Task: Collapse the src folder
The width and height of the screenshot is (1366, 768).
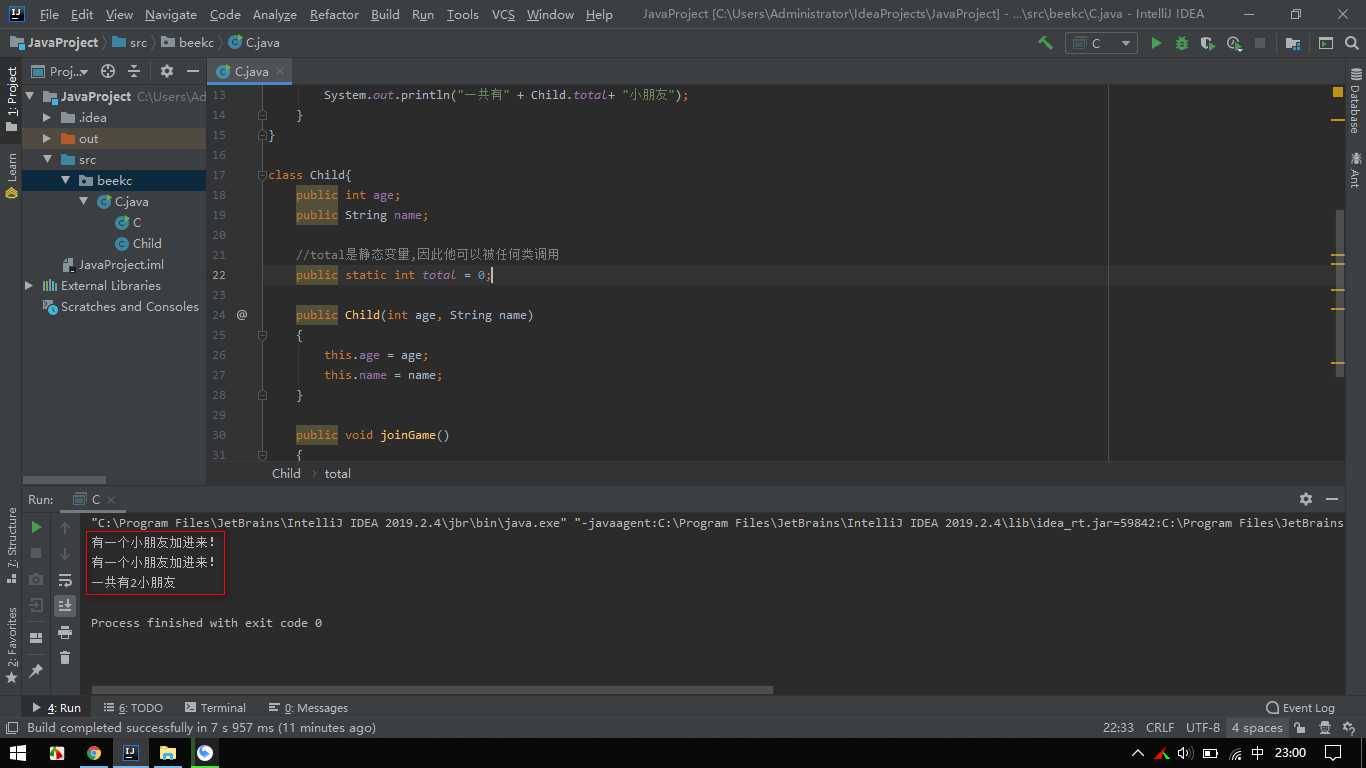Action: point(47,159)
